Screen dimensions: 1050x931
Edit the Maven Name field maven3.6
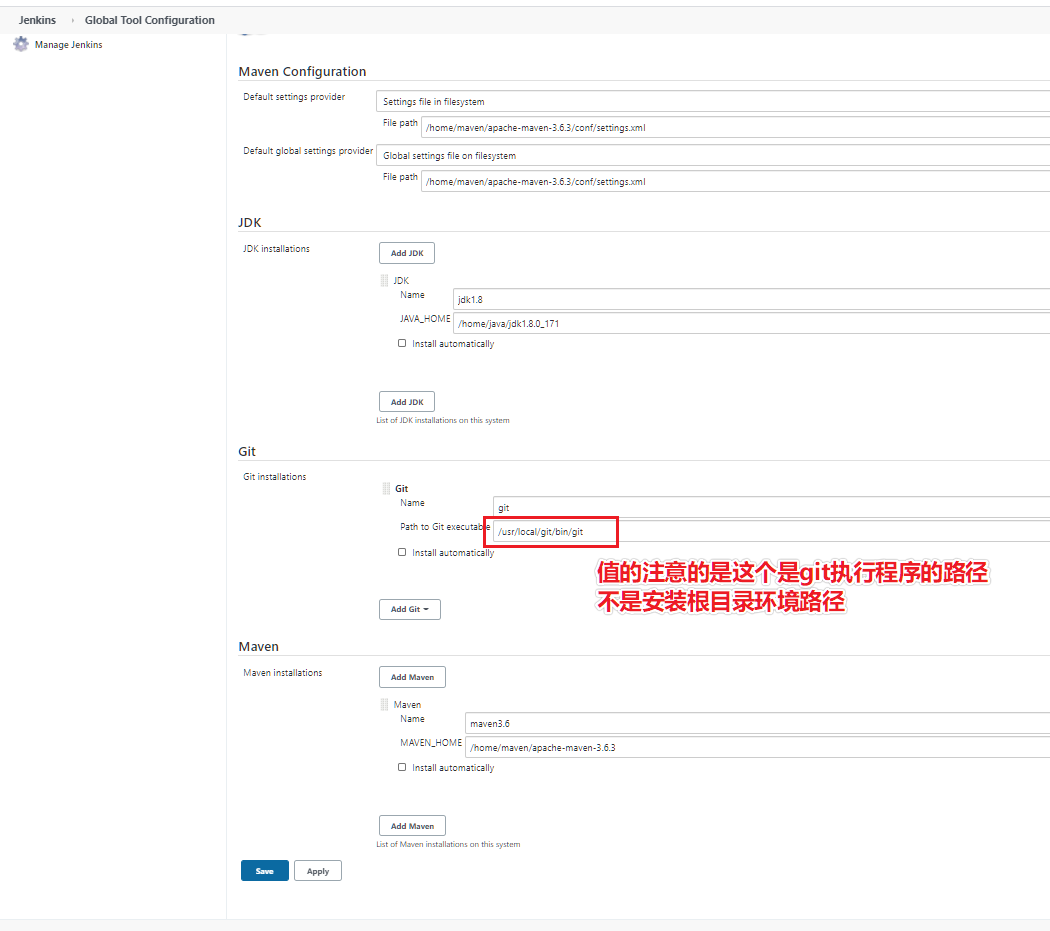click(x=757, y=723)
